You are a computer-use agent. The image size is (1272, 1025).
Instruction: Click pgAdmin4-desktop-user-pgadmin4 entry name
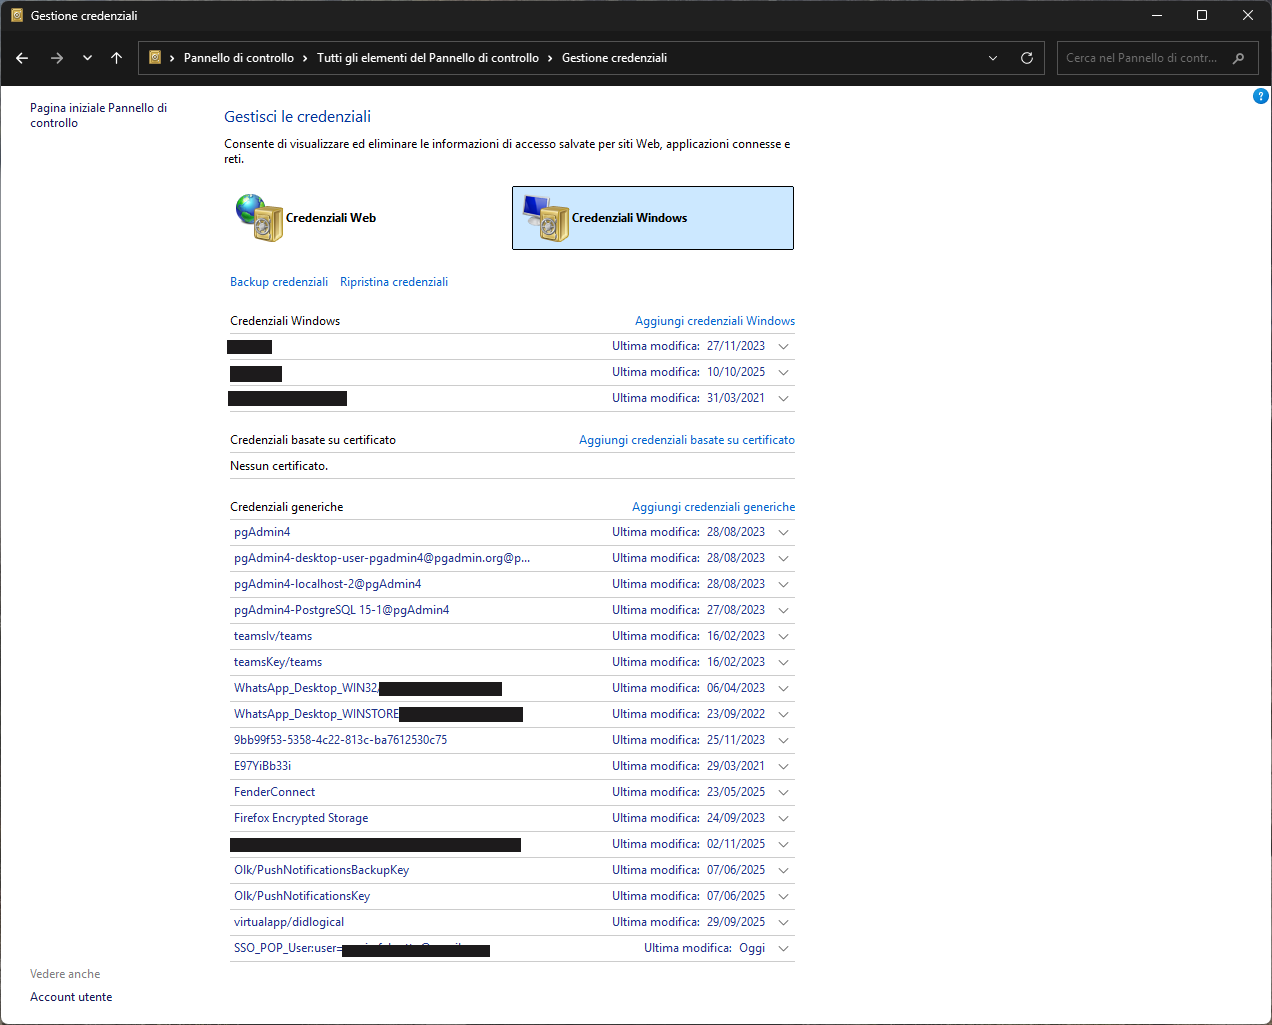(x=382, y=558)
